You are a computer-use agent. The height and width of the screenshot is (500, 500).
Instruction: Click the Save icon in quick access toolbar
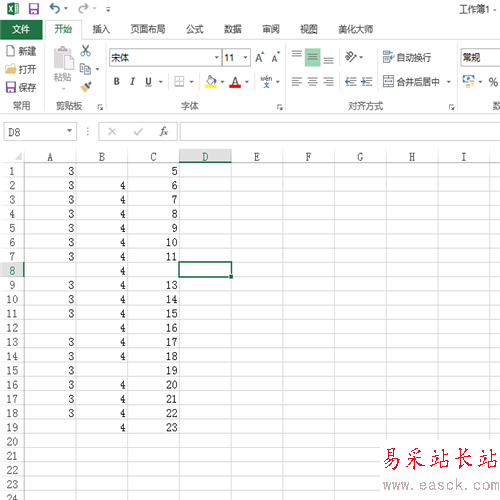(x=34, y=9)
